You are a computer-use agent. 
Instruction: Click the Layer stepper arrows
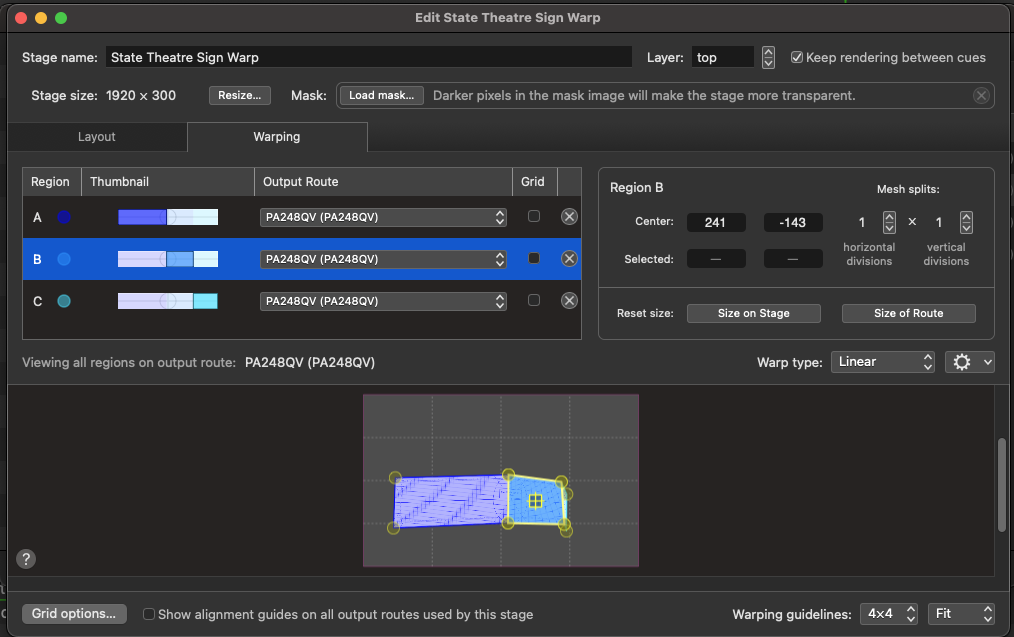pos(768,58)
